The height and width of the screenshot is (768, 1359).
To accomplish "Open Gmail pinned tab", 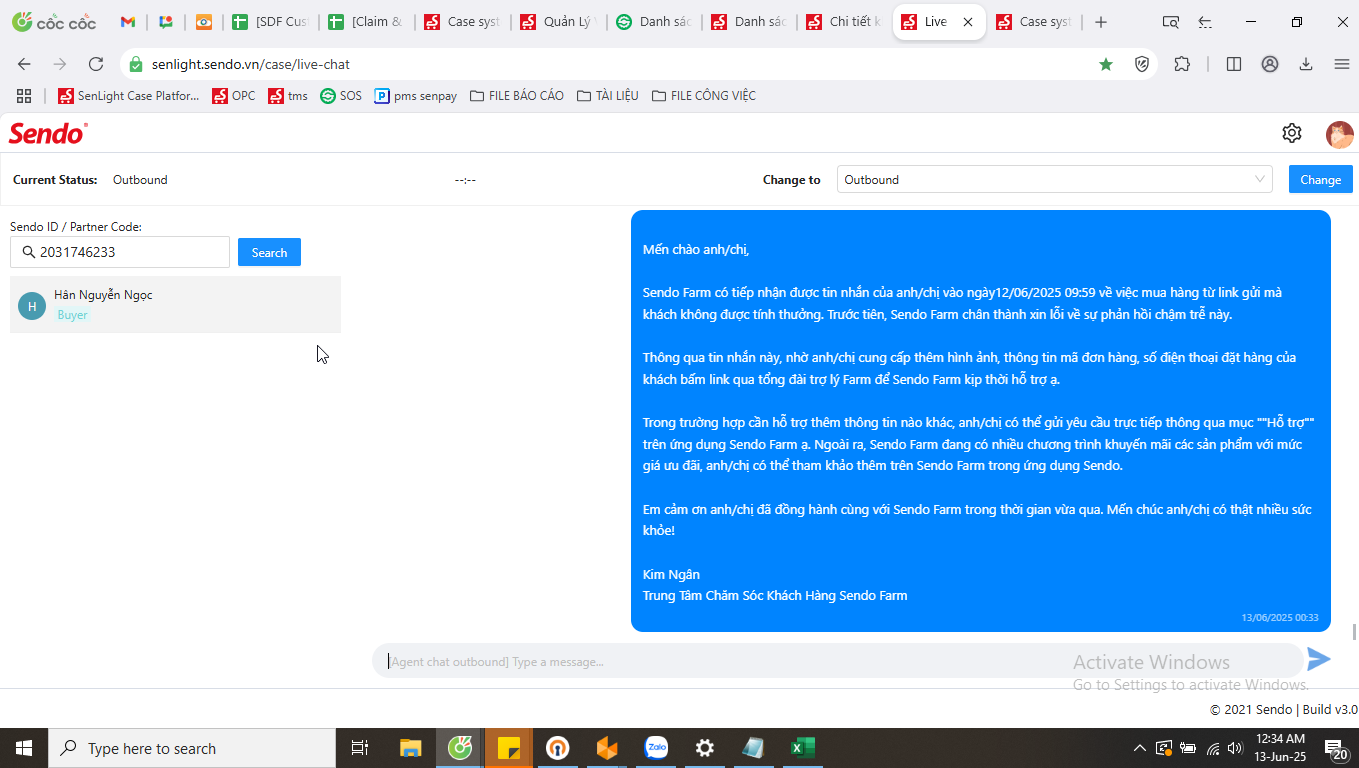I will (128, 22).
